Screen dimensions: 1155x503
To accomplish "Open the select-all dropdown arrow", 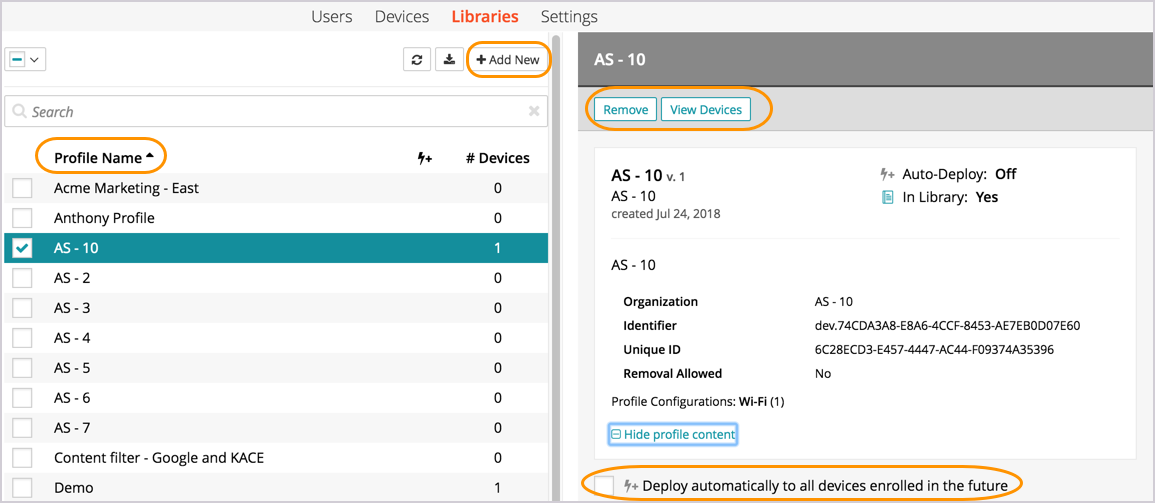I will [35, 60].
